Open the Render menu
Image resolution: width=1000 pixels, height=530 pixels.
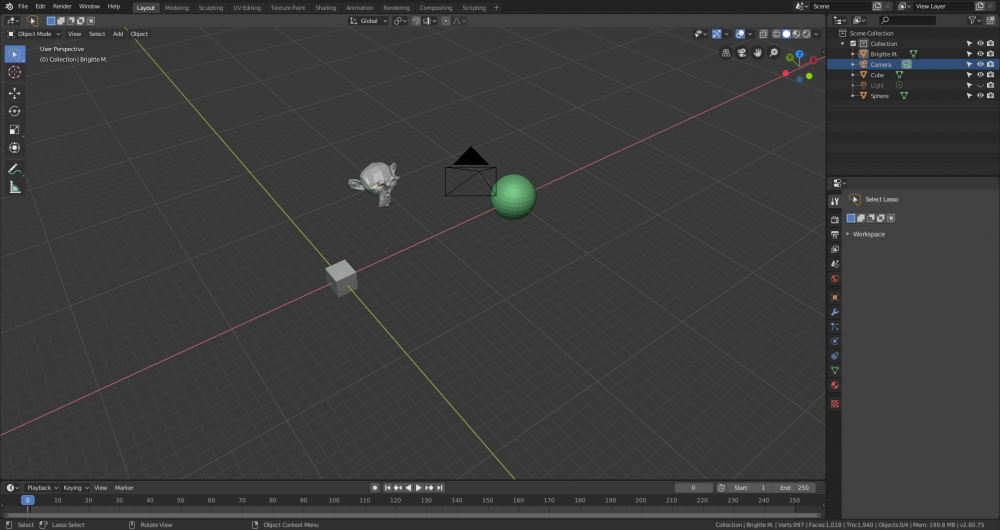[x=62, y=6]
